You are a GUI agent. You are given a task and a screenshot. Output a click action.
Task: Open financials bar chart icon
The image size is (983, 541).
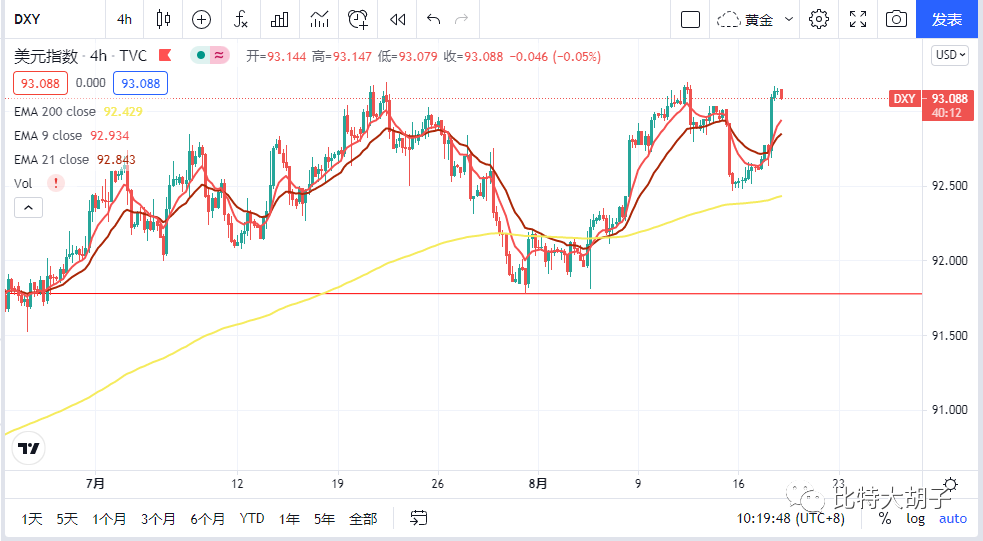coord(280,19)
